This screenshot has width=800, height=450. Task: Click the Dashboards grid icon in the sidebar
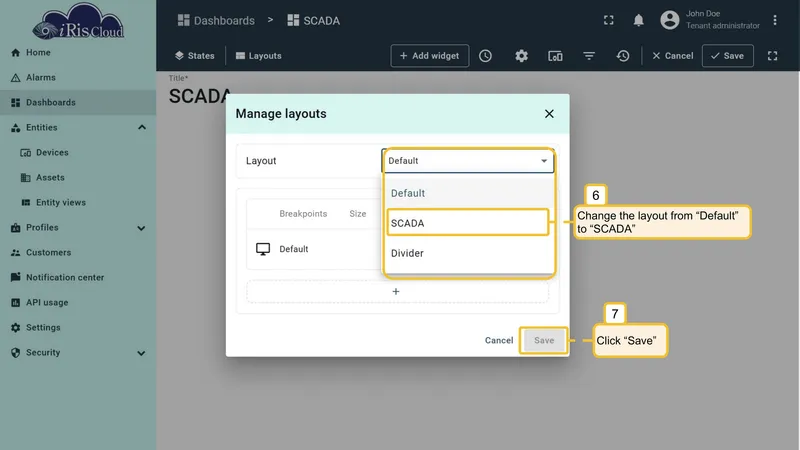(x=15, y=103)
